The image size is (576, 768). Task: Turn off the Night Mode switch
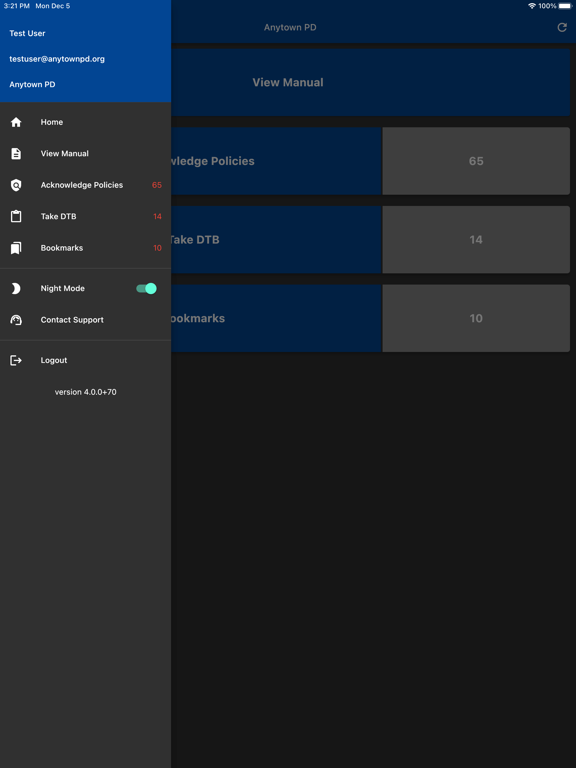tap(146, 288)
